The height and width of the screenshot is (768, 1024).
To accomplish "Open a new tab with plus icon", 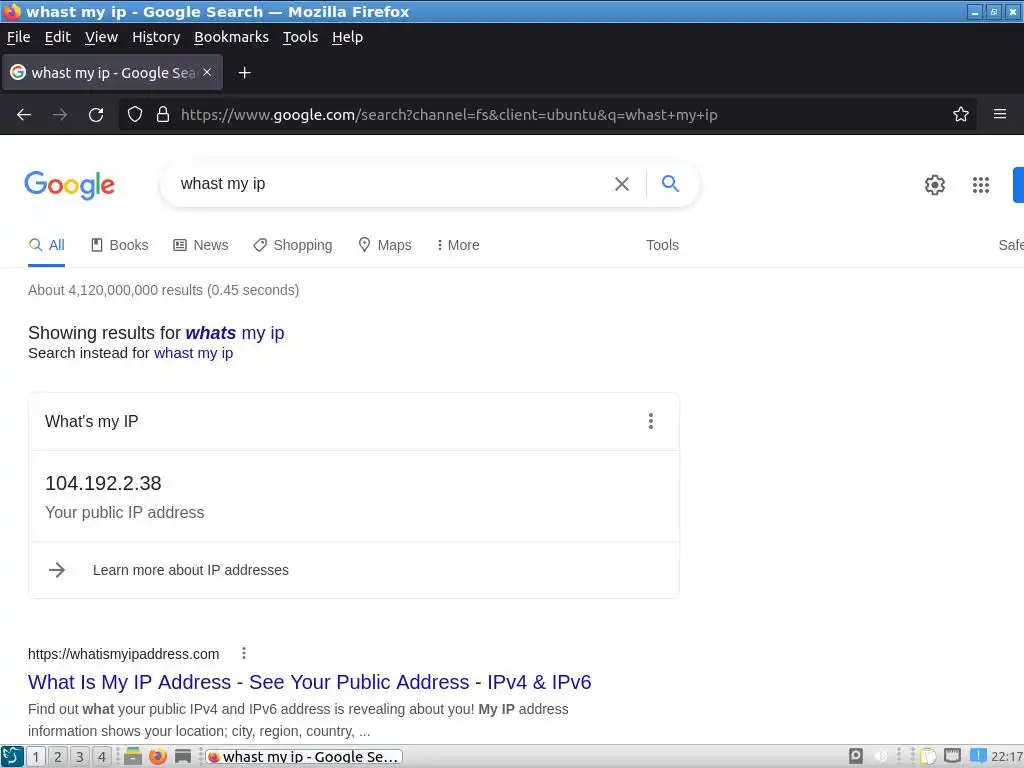I will 244,72.
